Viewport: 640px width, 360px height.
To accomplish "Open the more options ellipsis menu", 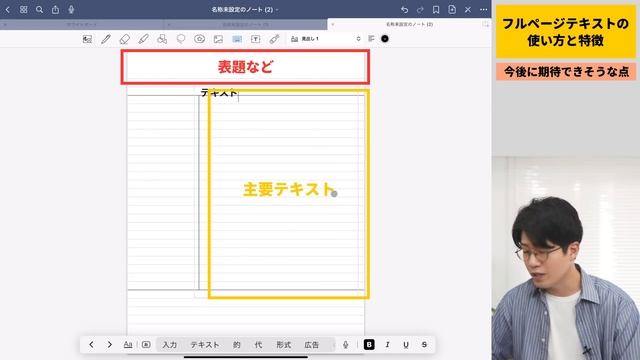I will (x=484, y=9).
